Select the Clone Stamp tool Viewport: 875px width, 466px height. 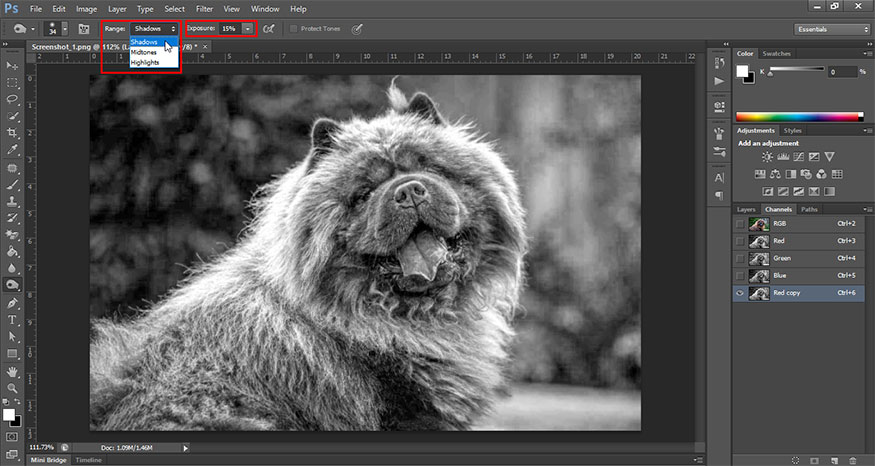[12, 201]
